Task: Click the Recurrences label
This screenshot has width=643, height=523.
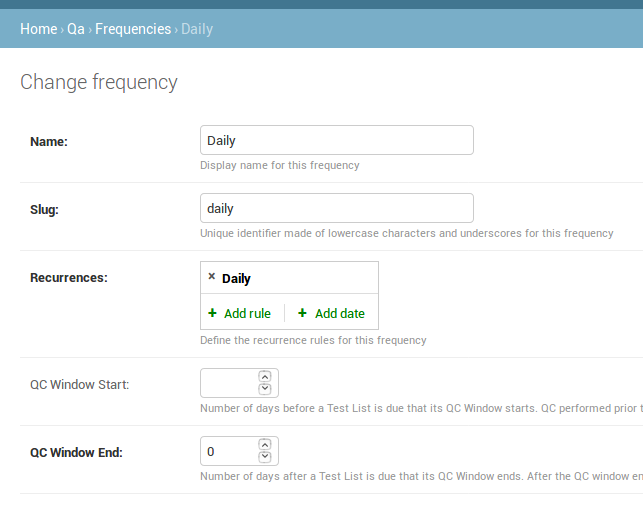Action: coord(69,278)
